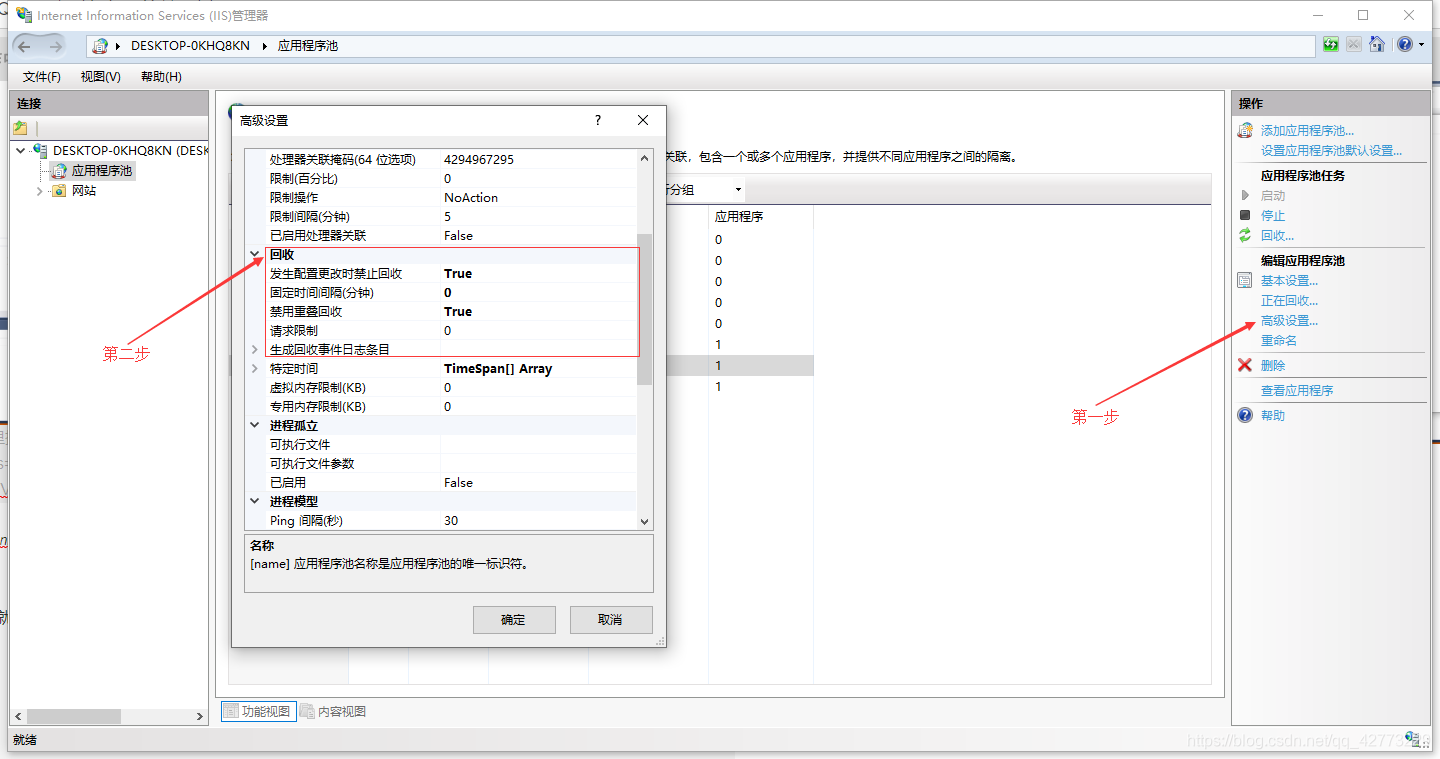1440x759 pixels.
Task: Expand the 网站 tree node
Action: (x=40, y=191)
